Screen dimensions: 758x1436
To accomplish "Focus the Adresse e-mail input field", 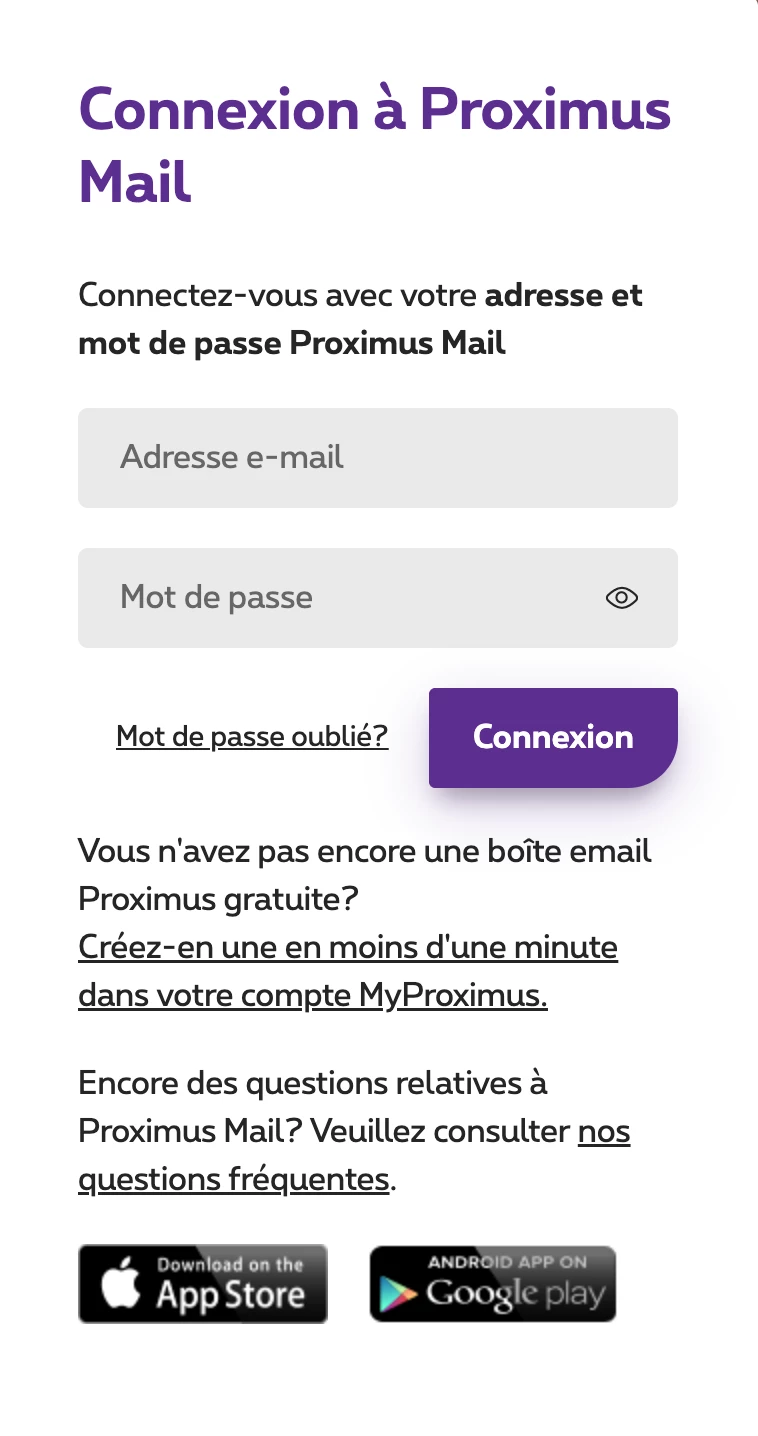I will (378, 458).
